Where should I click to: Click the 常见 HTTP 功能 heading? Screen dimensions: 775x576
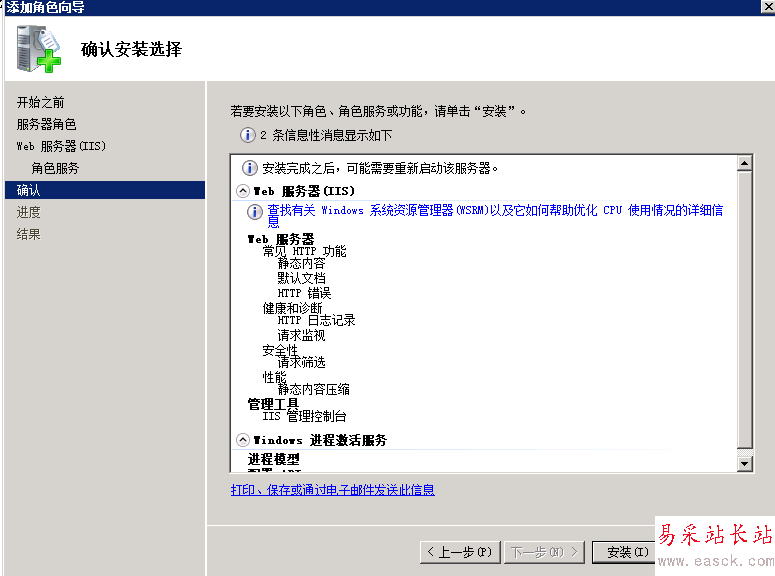304,251
